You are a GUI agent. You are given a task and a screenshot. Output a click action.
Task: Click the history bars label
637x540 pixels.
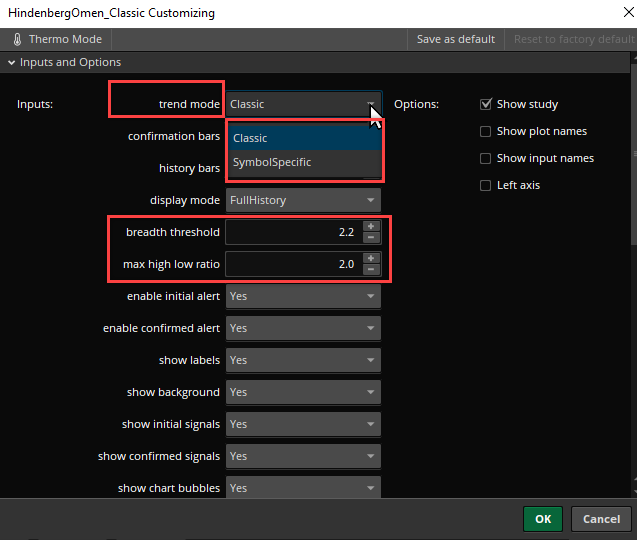pyautogui.click(x=189, y=168)
